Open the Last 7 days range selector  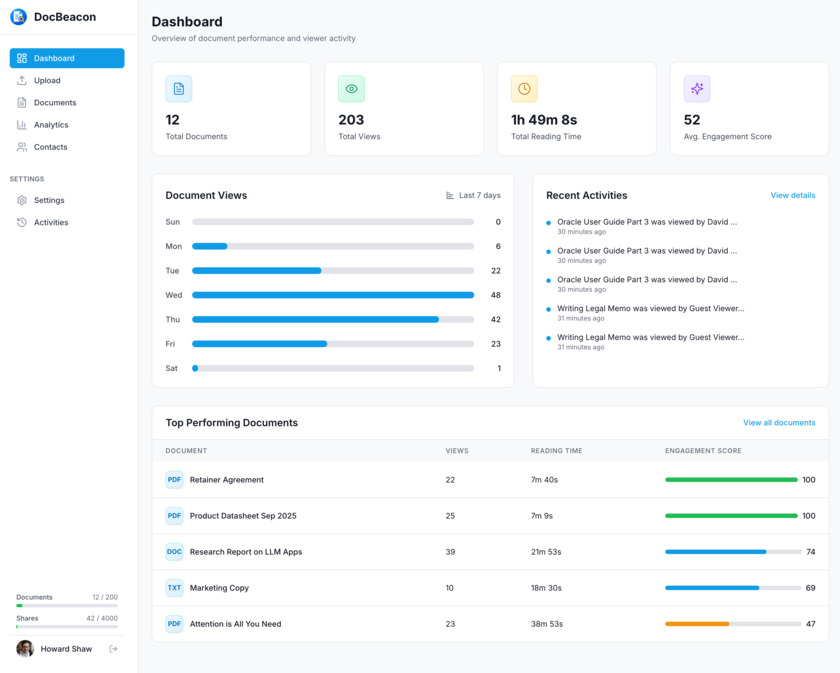pyautogui.click(x=473, y=196)
